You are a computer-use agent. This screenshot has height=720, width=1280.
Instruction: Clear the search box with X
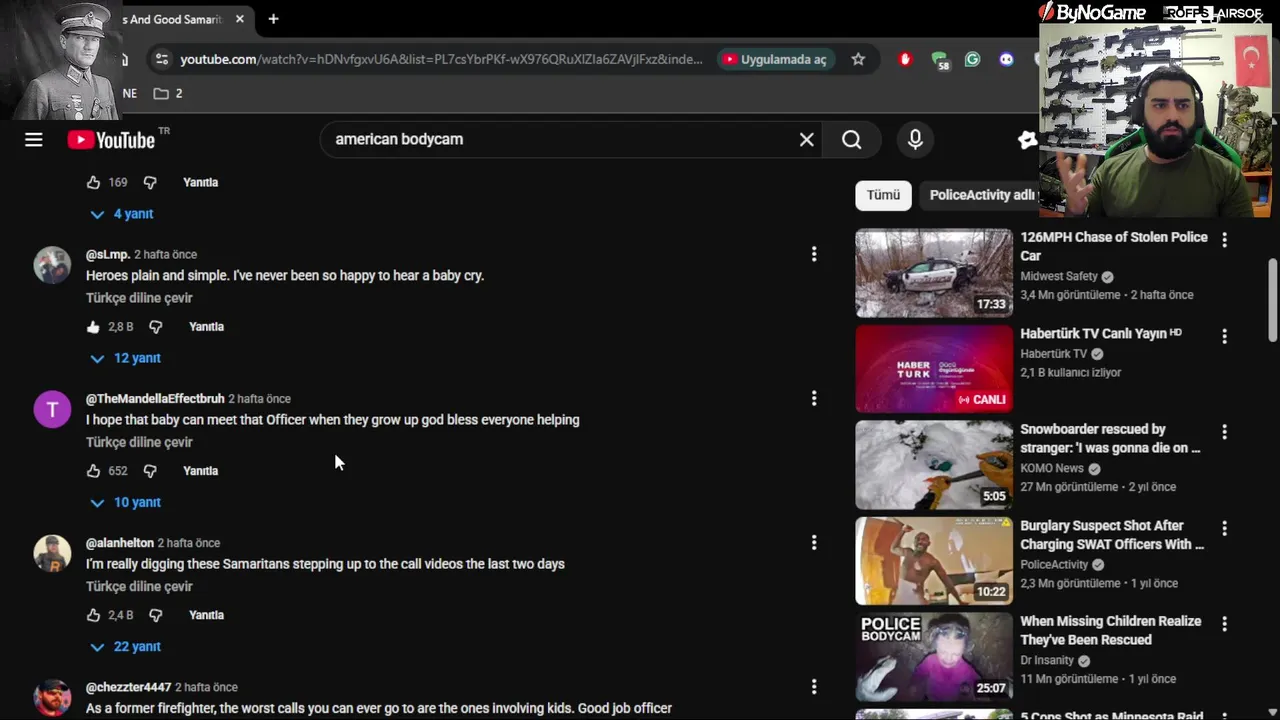pos(807,140)
